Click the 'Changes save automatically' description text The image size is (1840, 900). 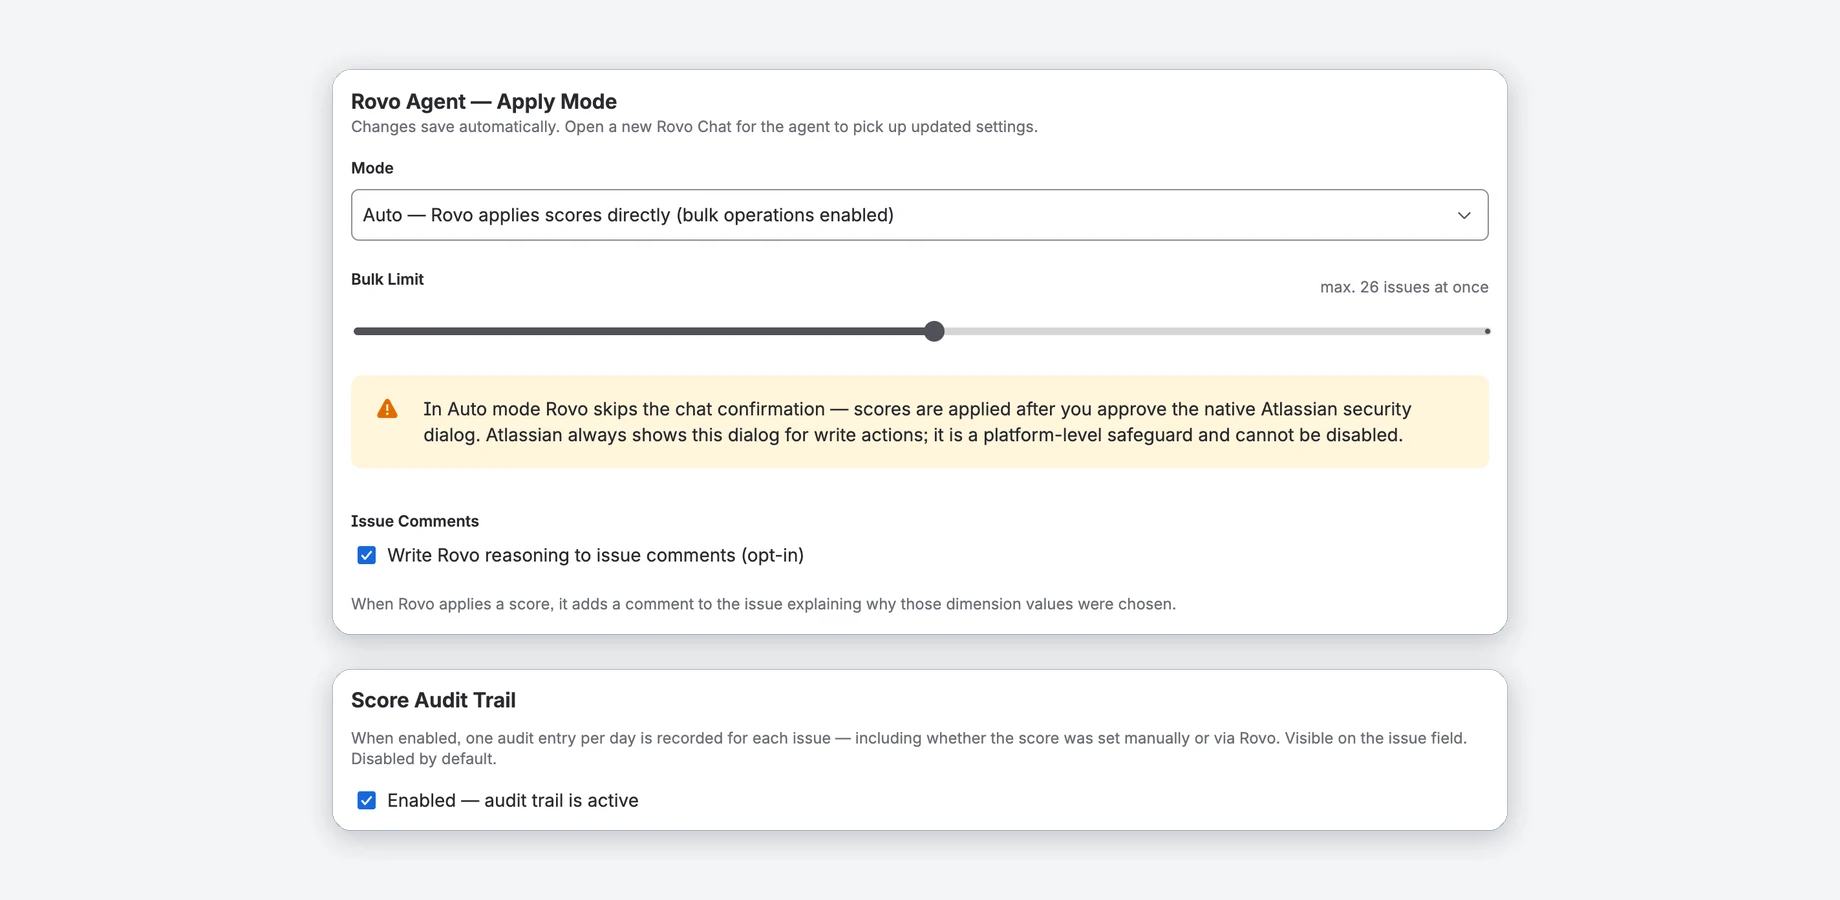[694, 127]
